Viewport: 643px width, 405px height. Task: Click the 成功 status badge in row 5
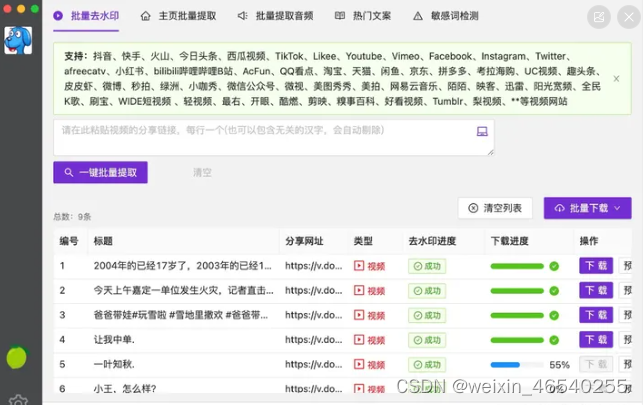tap(427, 365)
